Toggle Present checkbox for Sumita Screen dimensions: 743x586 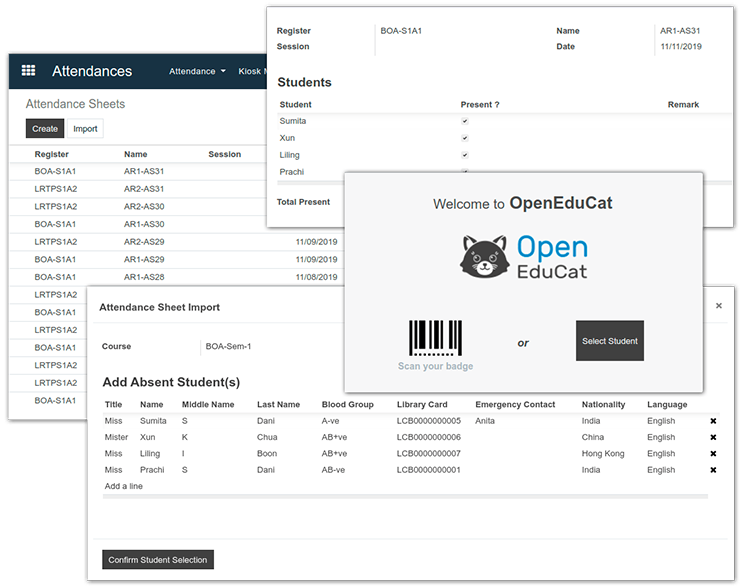click(465, 121)
